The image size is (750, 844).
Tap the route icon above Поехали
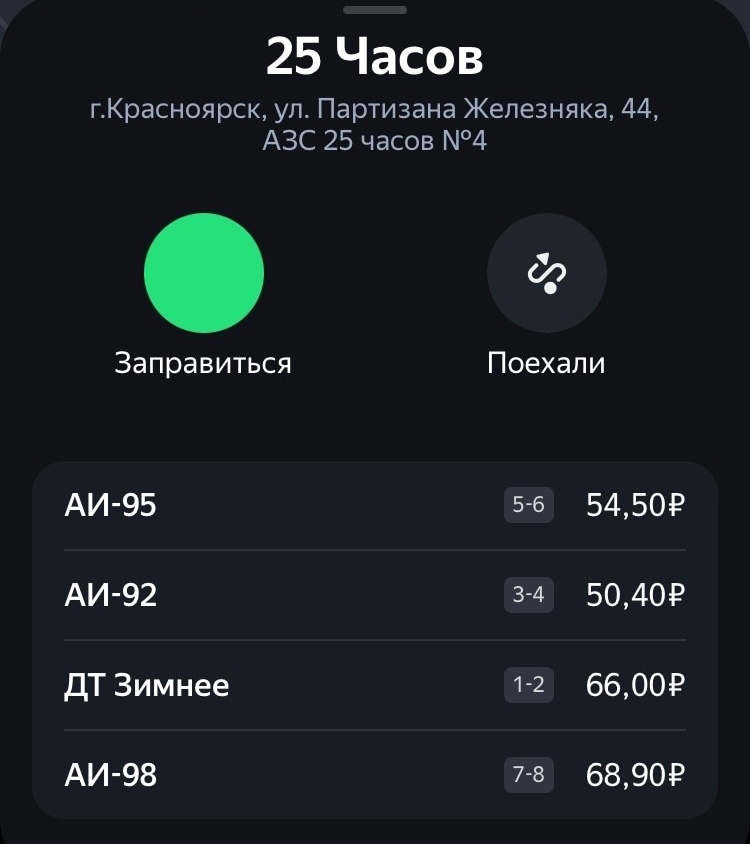(547, 273)
